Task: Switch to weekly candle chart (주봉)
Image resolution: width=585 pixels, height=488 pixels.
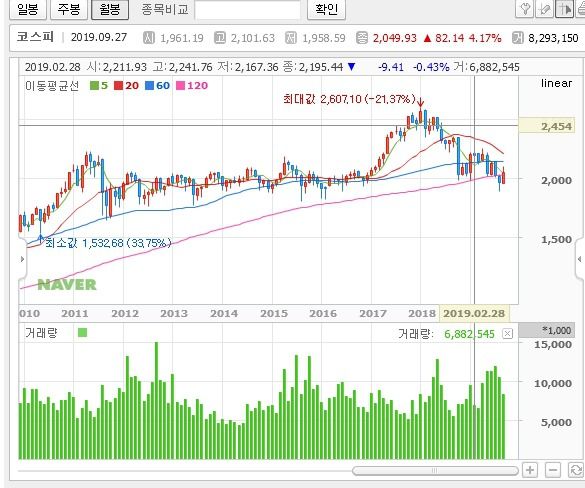Action: [69, 9]
